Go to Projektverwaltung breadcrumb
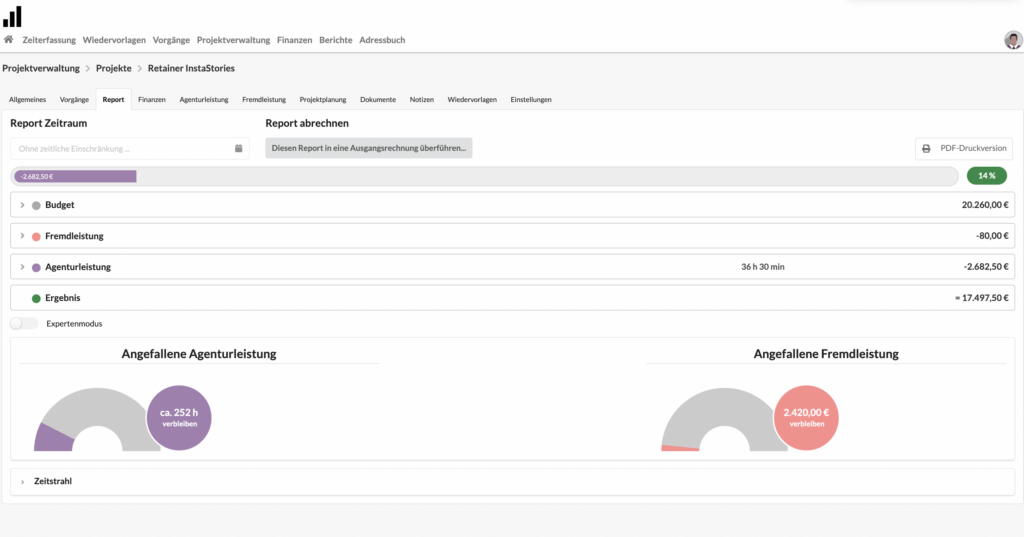This screenshot has height=537, width=1024. coord(40,68)
